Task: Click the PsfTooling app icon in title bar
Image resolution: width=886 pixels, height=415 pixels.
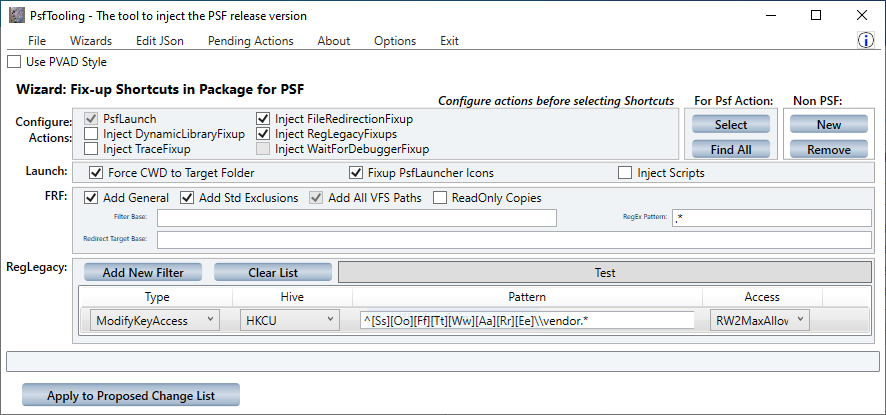Action: [x=17, y=15]
